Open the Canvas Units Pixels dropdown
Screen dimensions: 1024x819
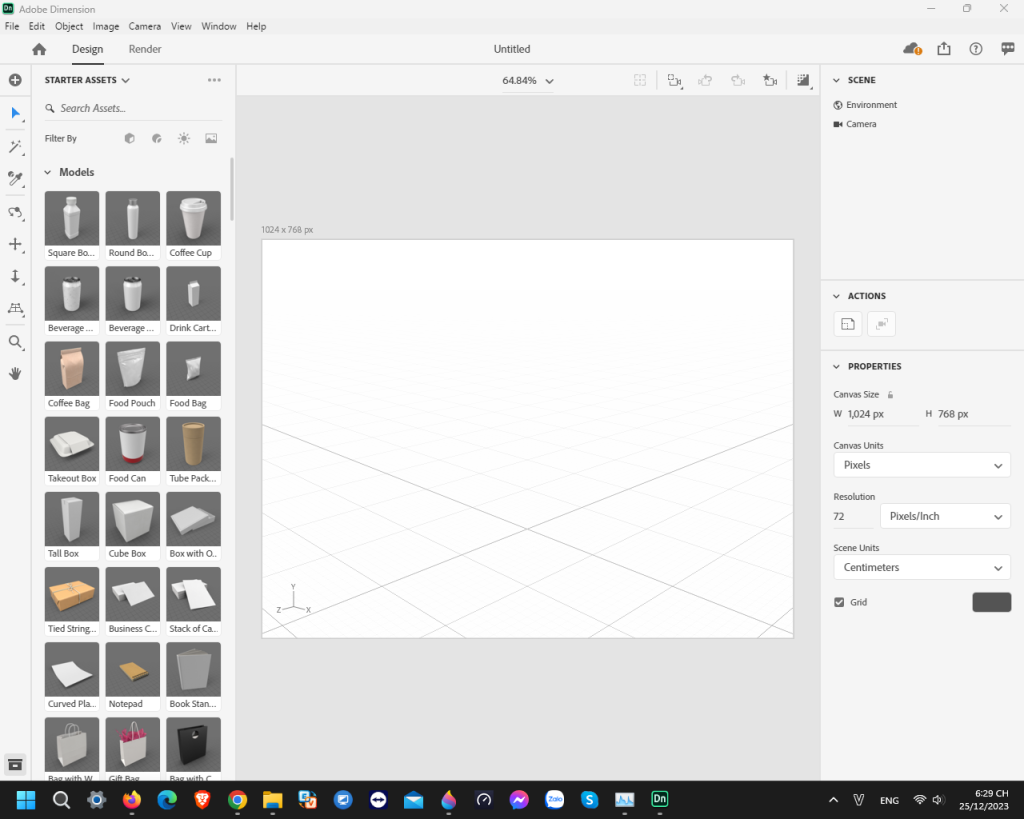point(922,465)
